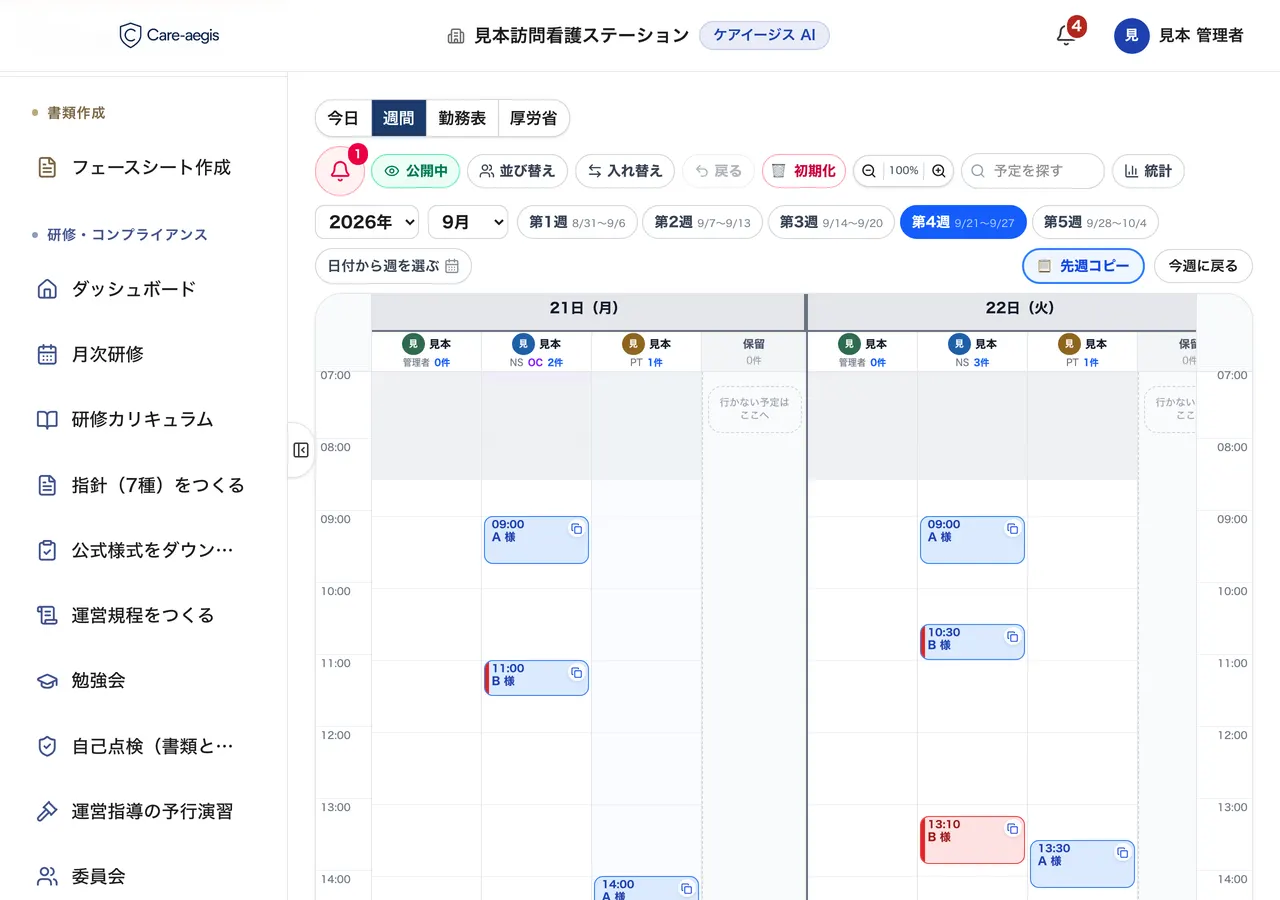Click the ケアイージス AI badge
The height and width of the screenshot is (900, 1280).
pyautogui.click(x=764, y=35)
